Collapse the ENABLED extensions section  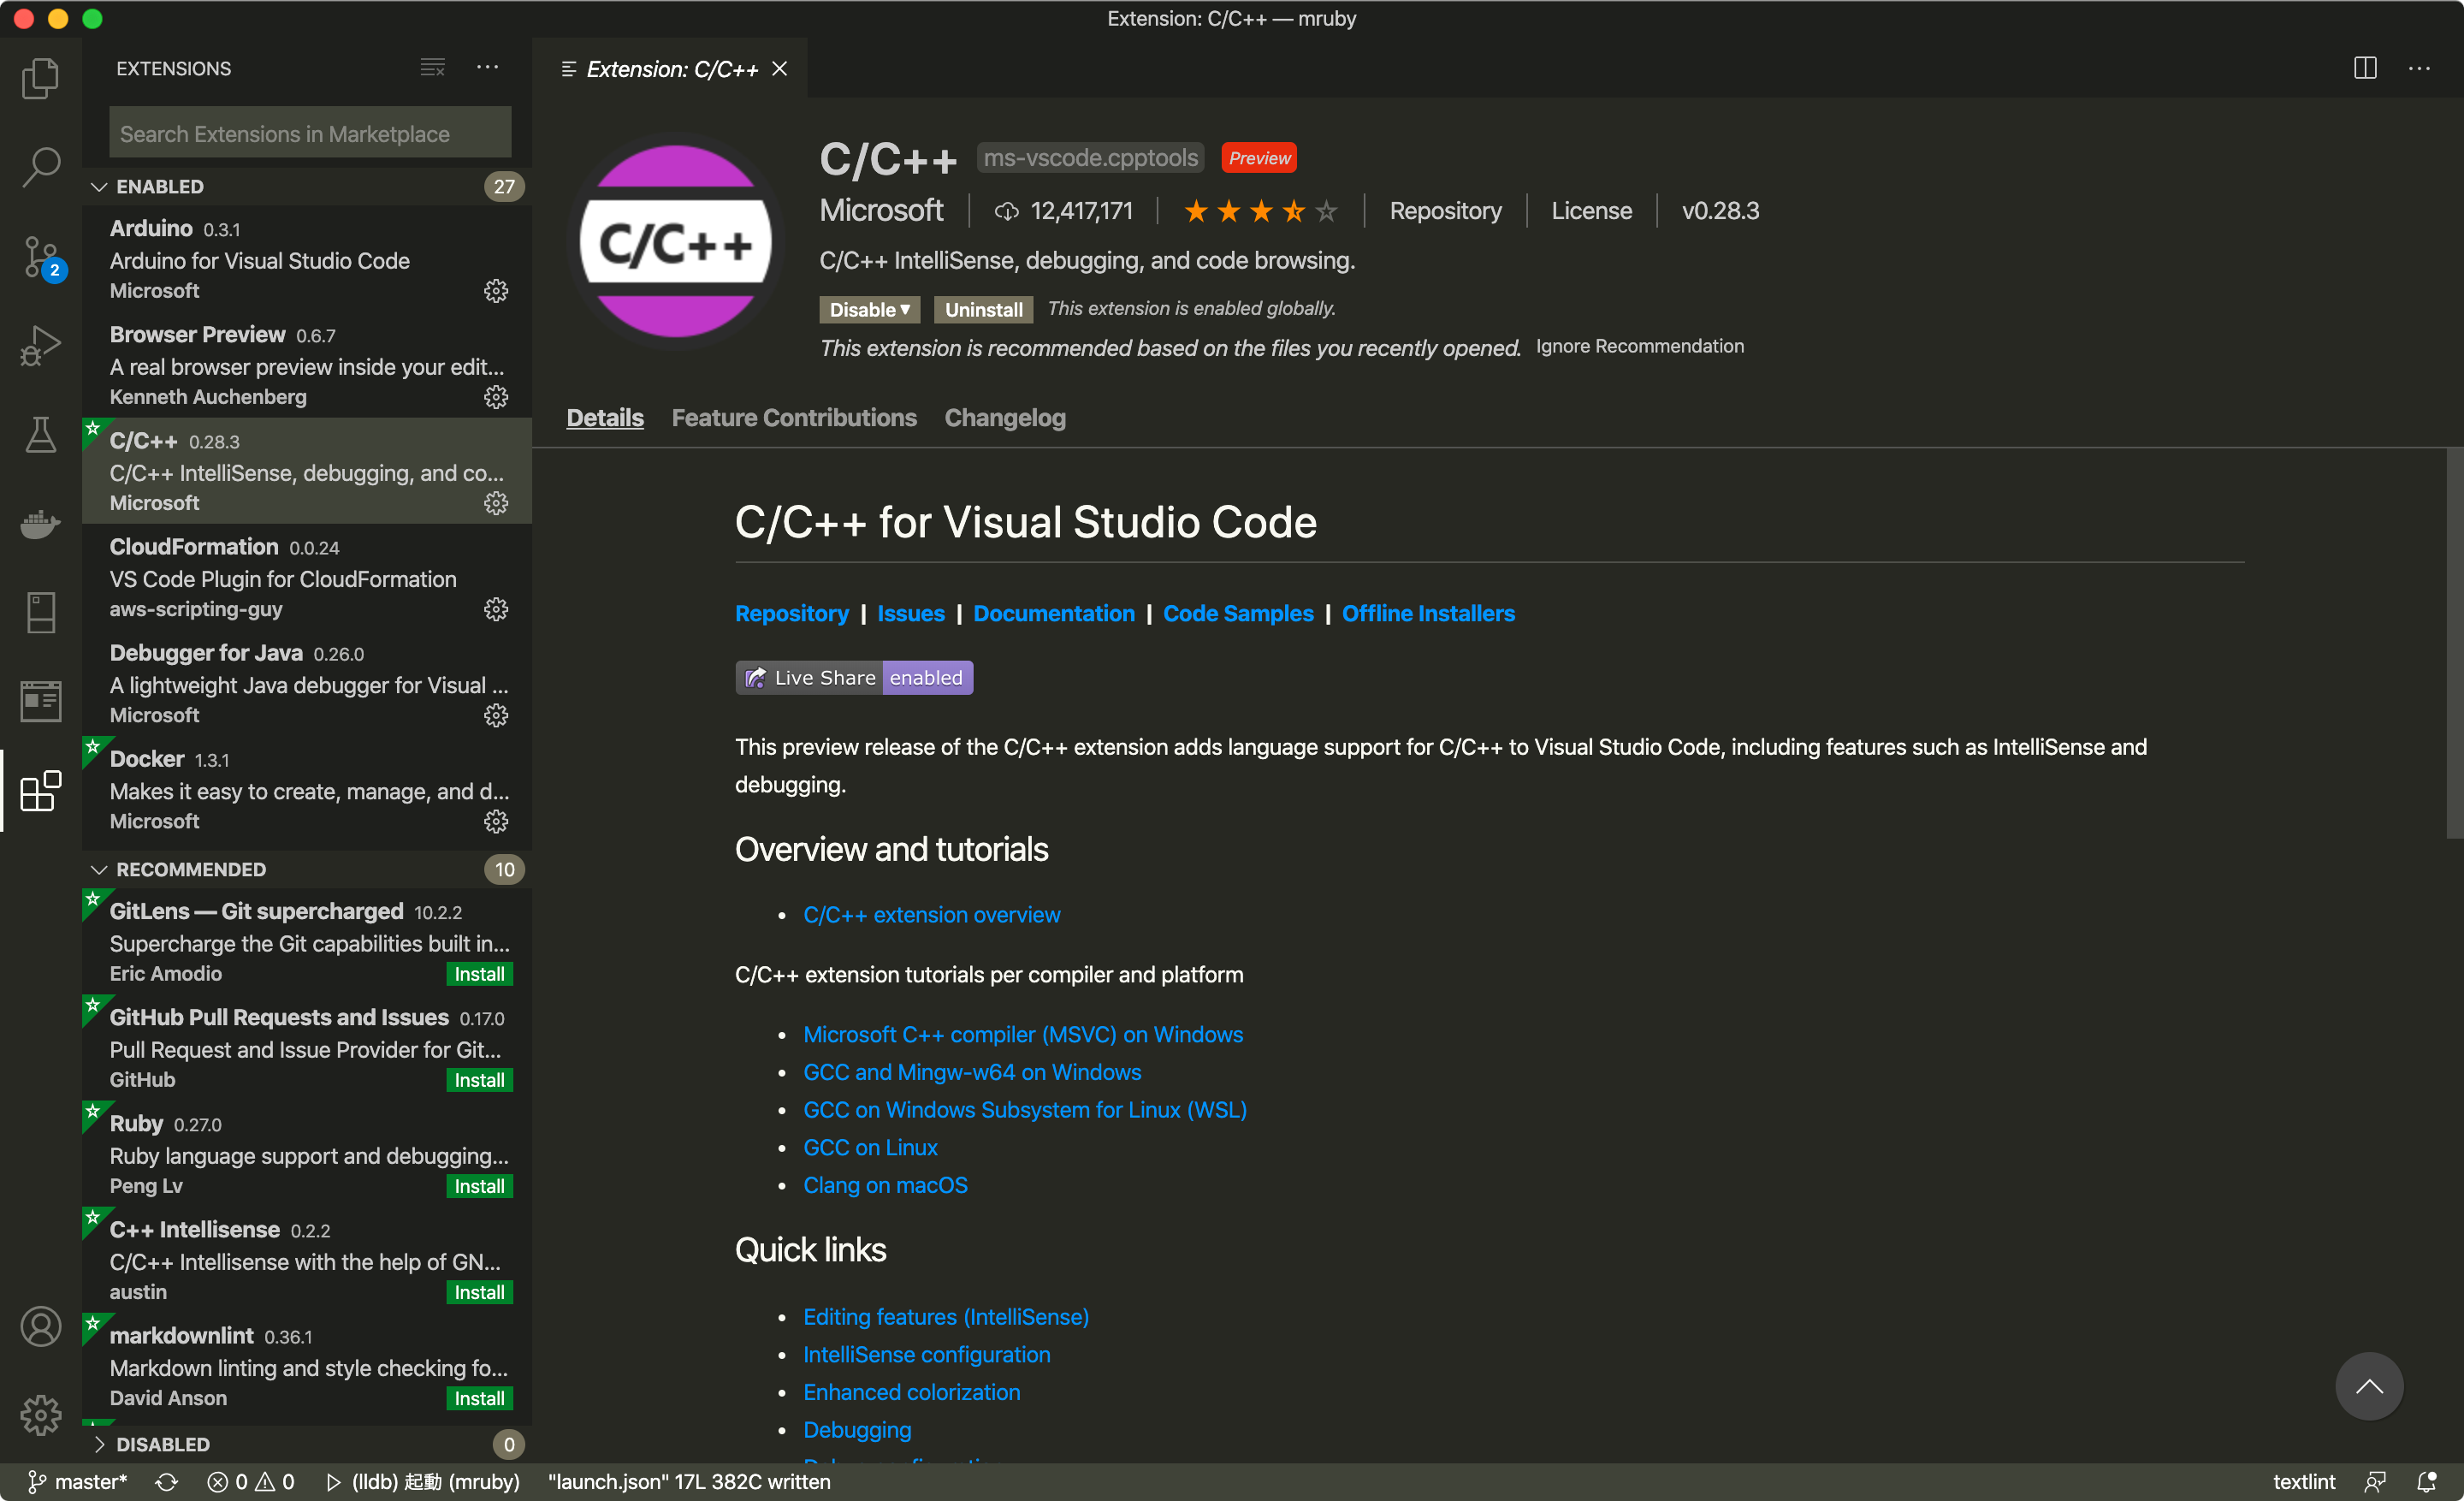click(99, 186)
